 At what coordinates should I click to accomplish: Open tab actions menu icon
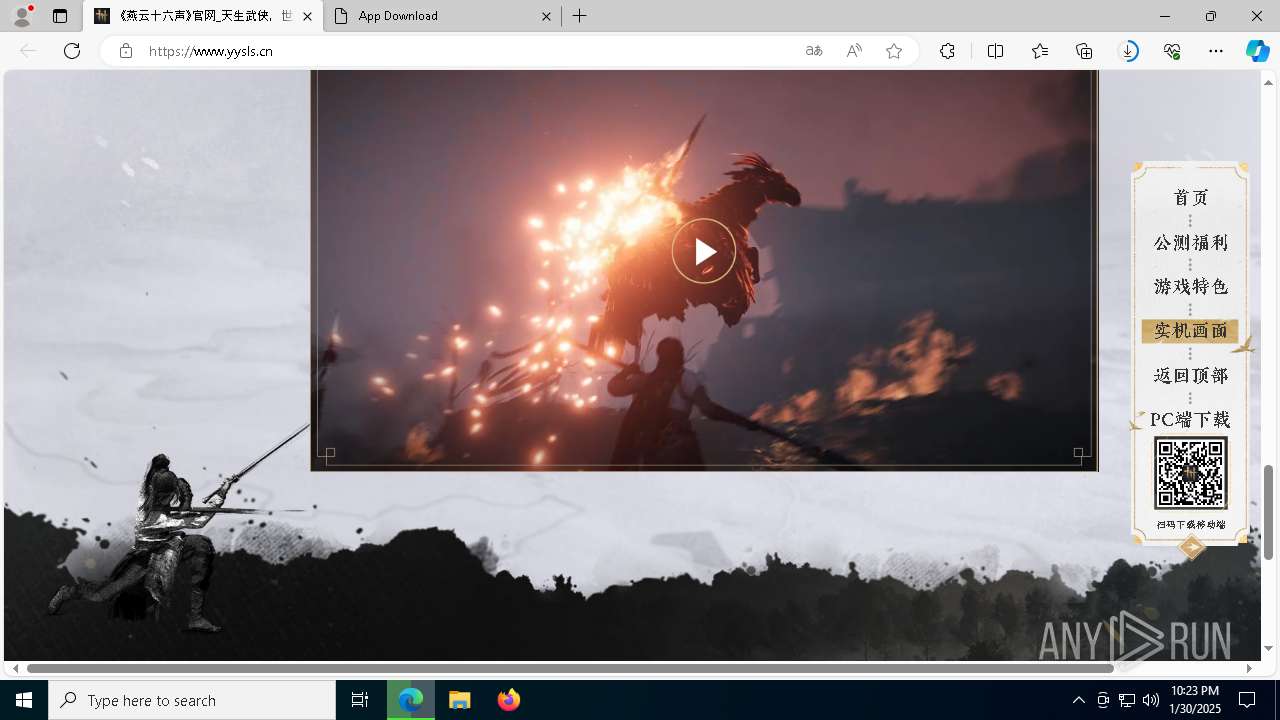[60, 16]
